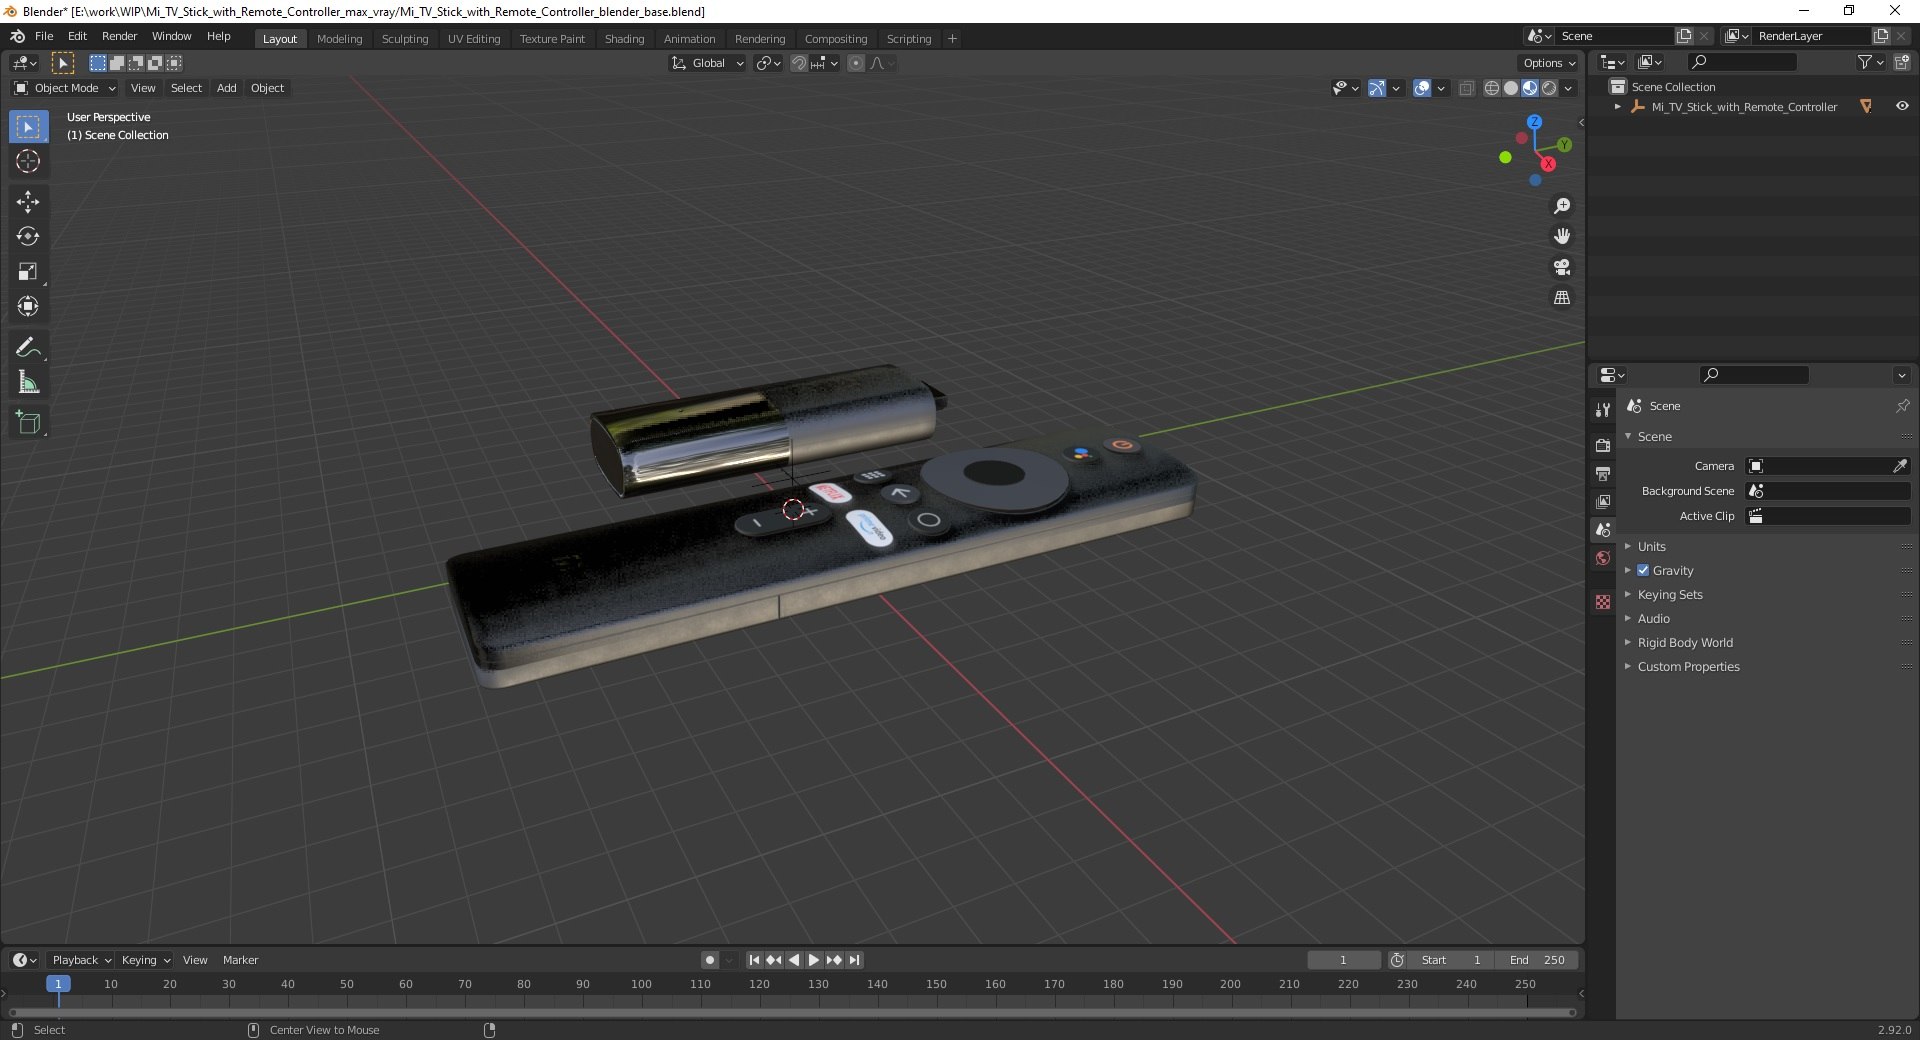Toggle snapping magnet
This screenshot has height=1040, width=1920.
coord(799,63)
